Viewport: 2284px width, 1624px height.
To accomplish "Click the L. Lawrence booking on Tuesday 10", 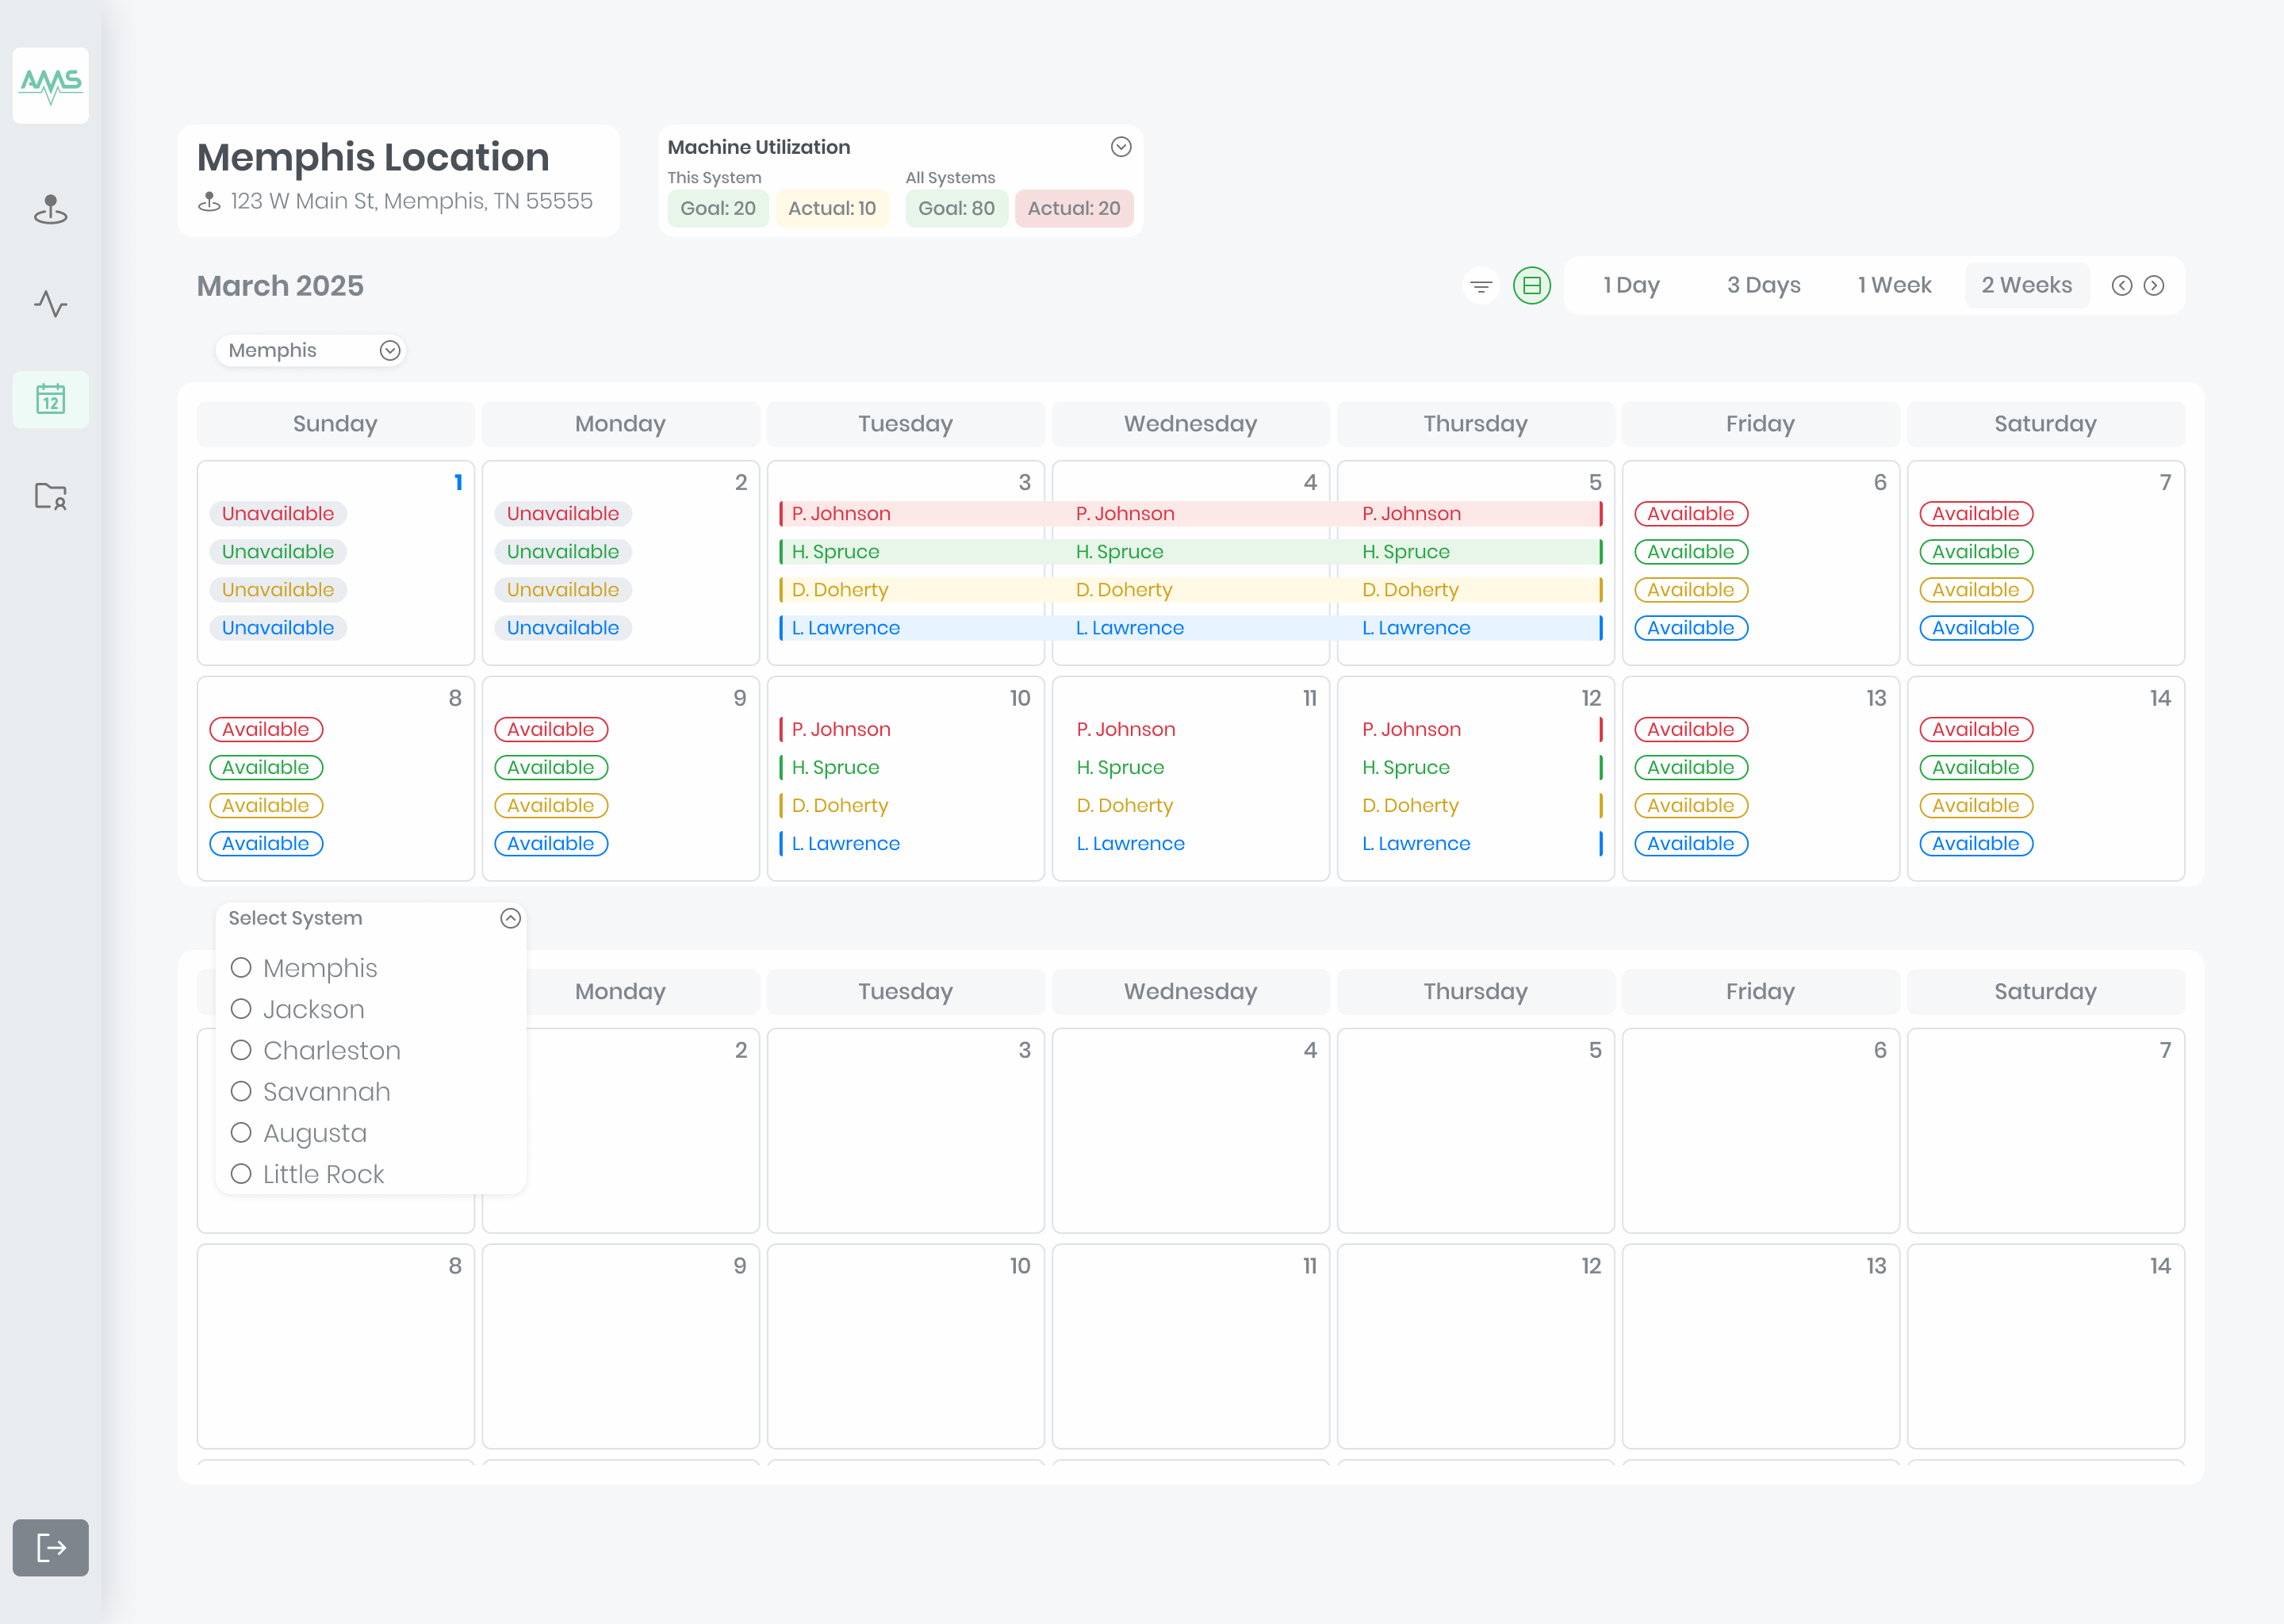I will pyautogui.click(x=845, y=844).
